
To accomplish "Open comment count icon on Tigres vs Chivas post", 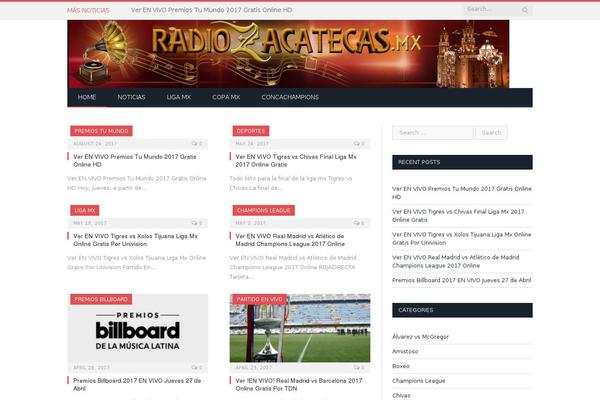I will pos(359,144).
